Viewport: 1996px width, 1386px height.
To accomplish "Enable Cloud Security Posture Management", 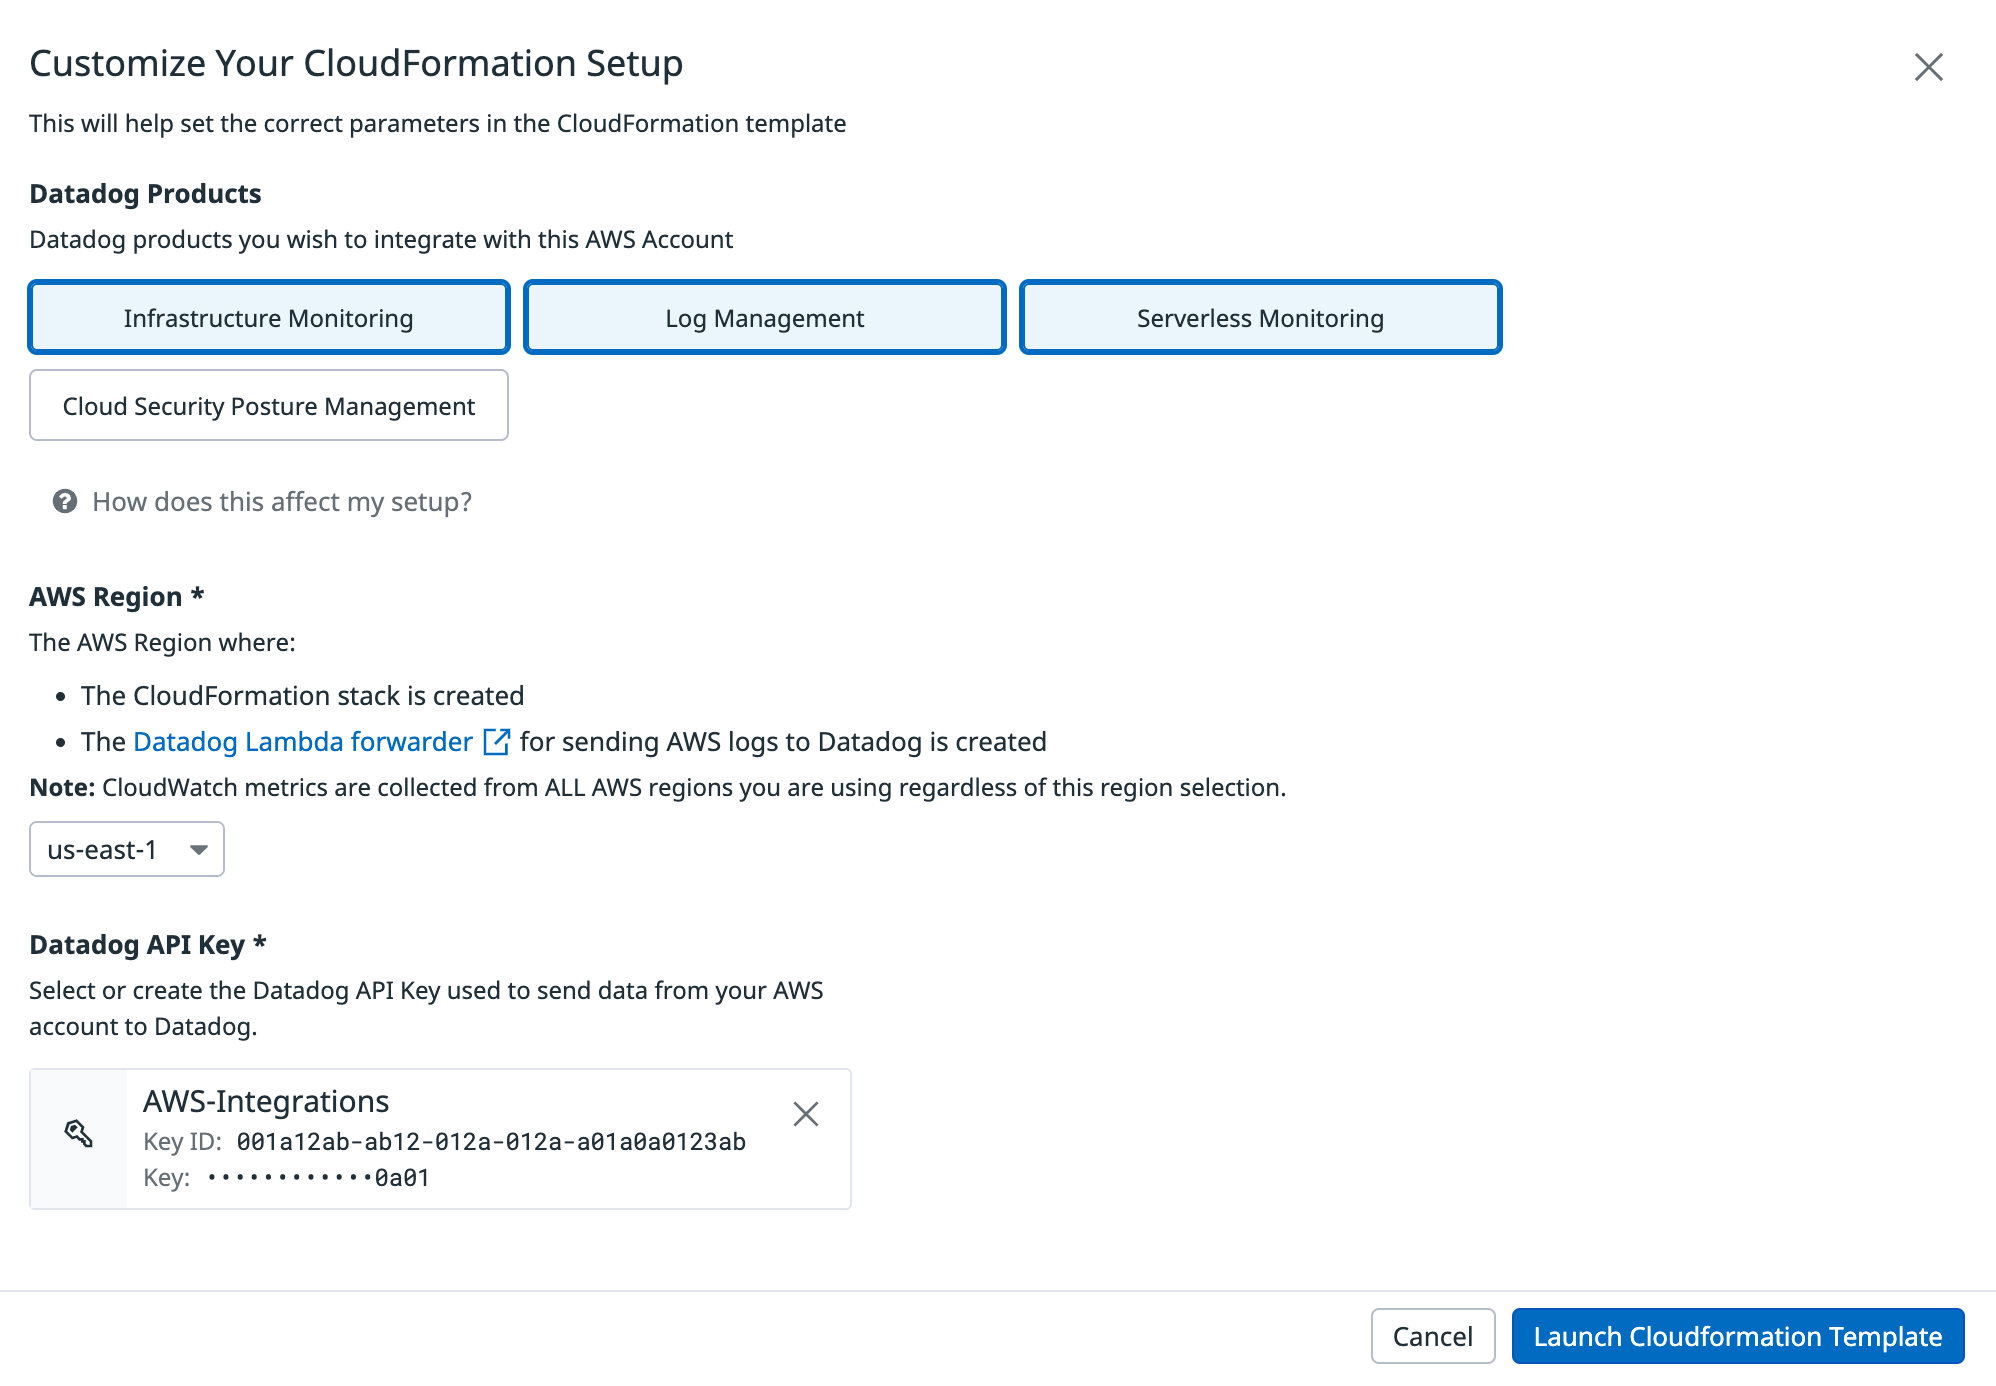I will [268, 405].
